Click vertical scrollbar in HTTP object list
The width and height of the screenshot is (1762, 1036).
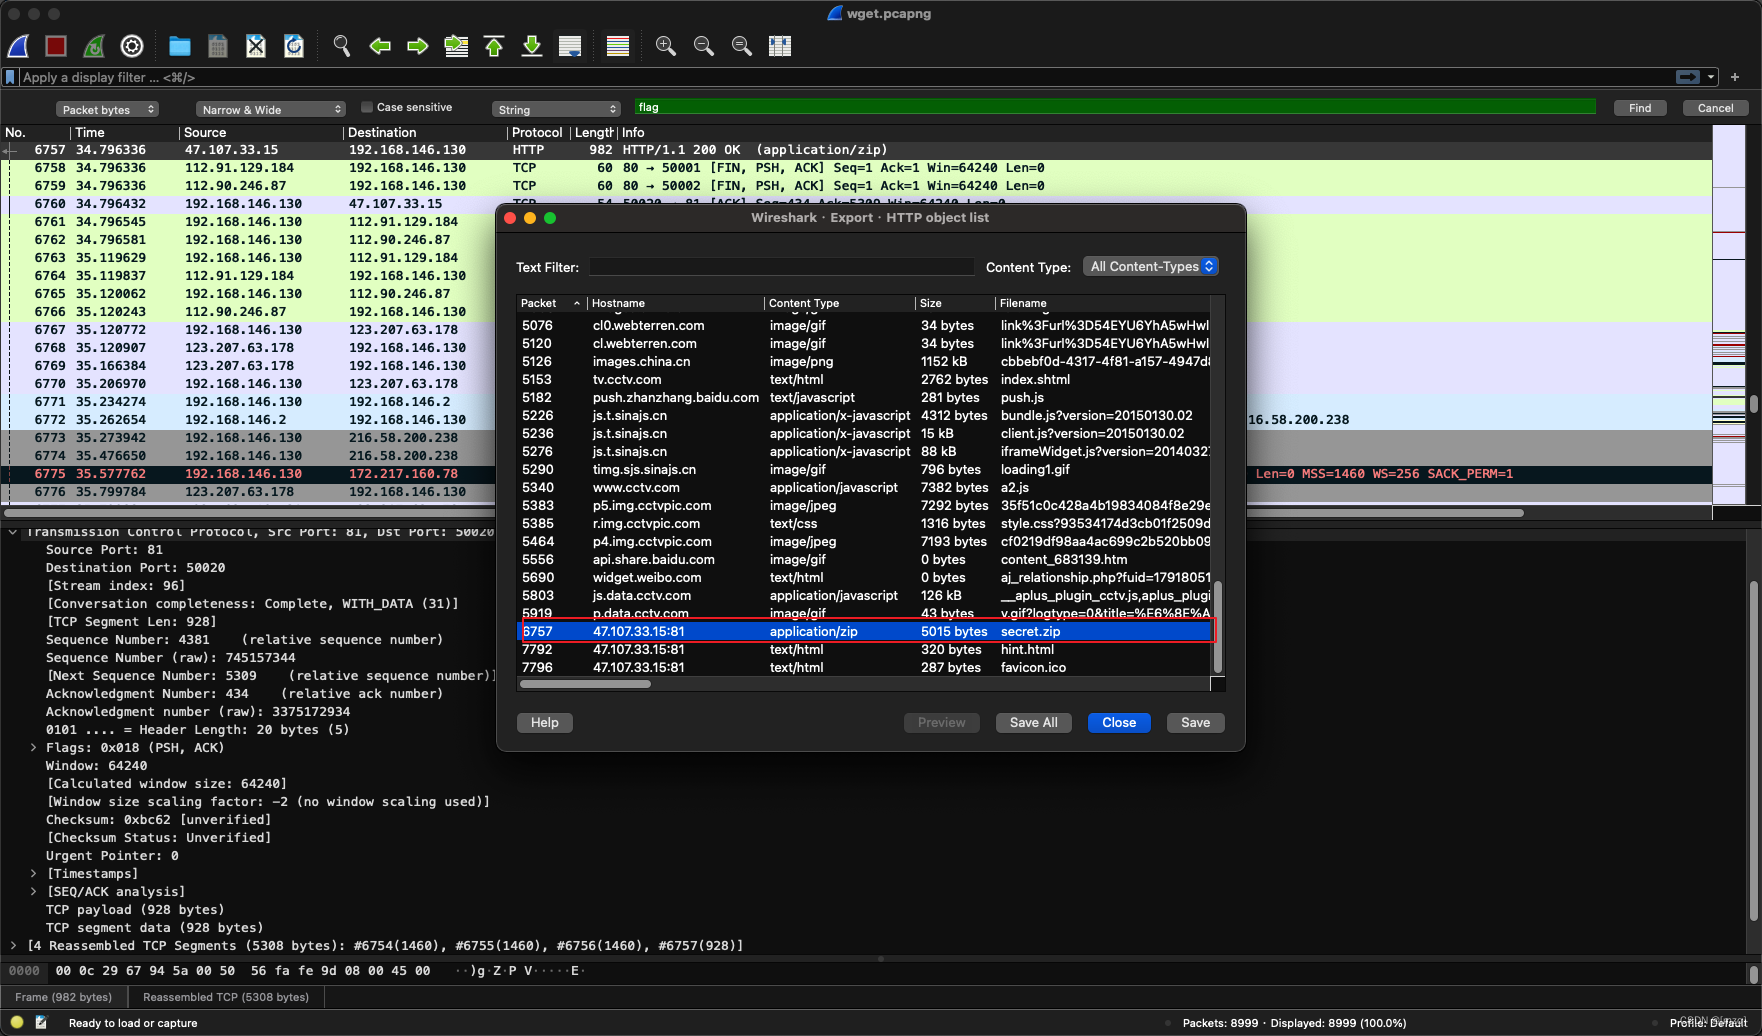(1217, 627)
